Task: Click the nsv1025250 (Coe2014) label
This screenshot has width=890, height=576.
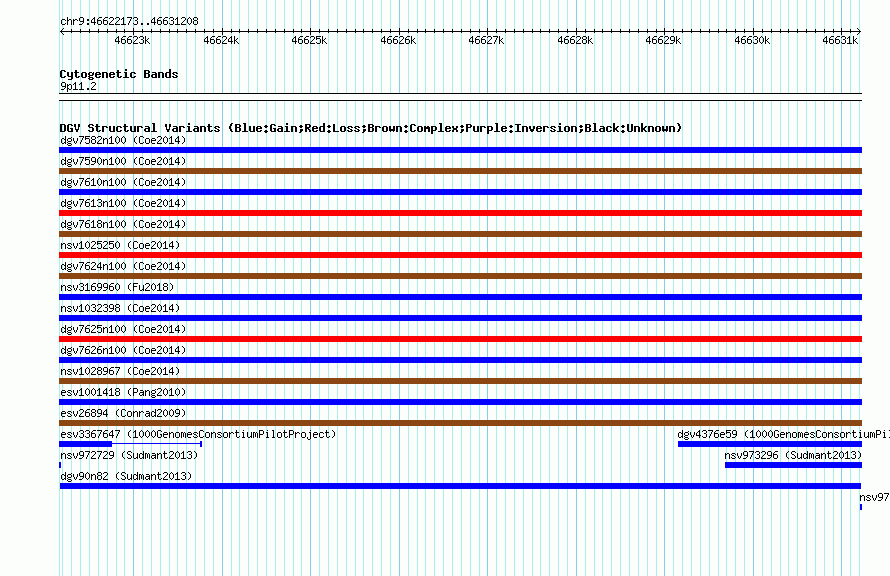Action: click(x=120, y=245)
